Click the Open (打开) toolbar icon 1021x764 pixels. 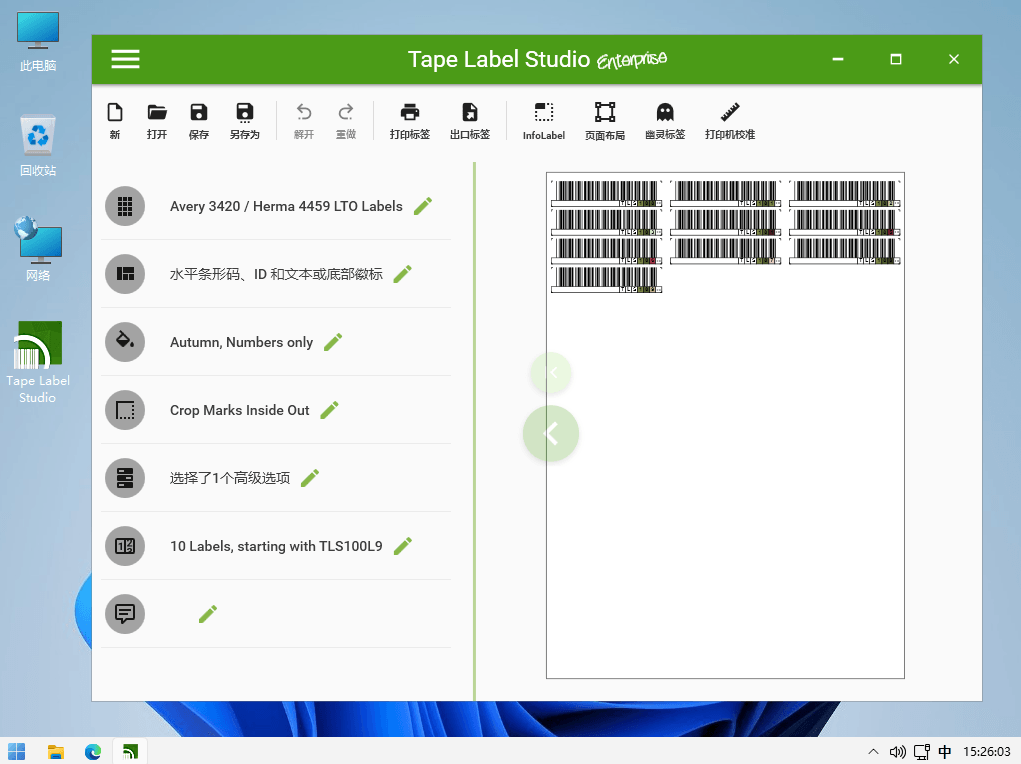pyautogui.click(x=157, y=120)
